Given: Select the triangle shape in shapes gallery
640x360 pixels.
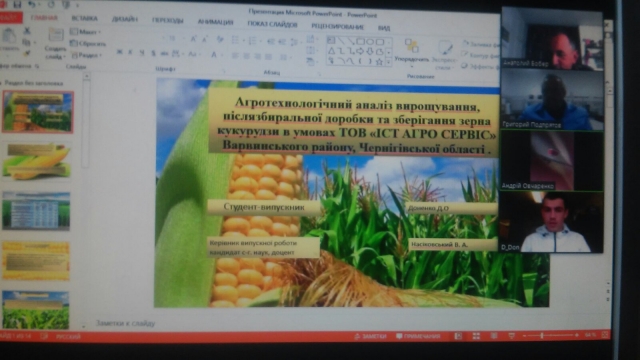Looking at the screenshot, I should coord(331,51).
